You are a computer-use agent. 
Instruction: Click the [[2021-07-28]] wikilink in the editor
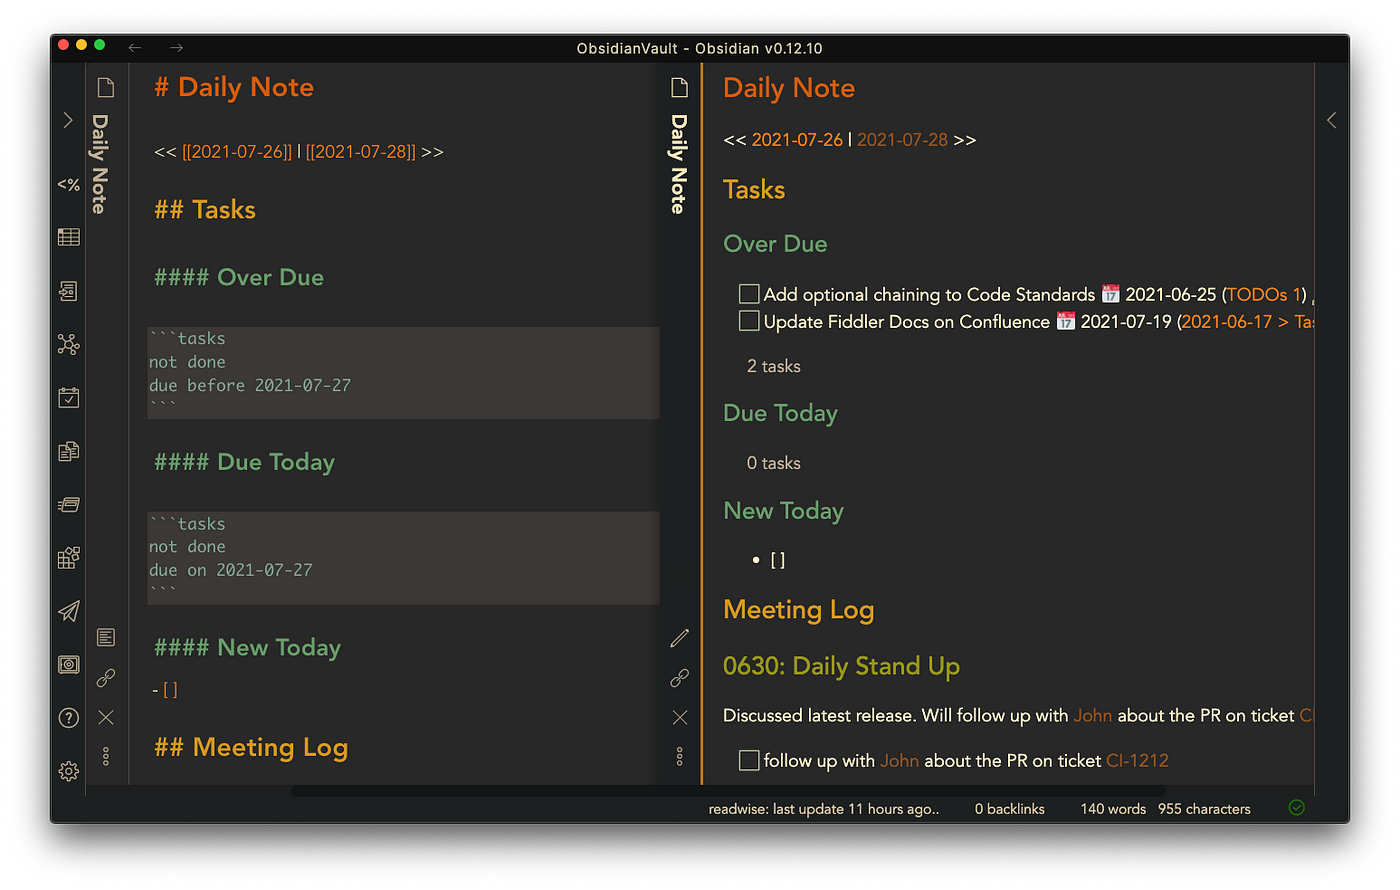(x=361, y=152)
